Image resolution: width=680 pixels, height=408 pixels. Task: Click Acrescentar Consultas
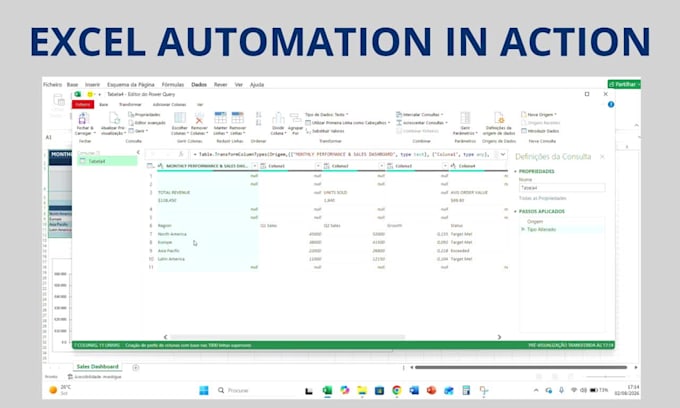pos(422,123)
